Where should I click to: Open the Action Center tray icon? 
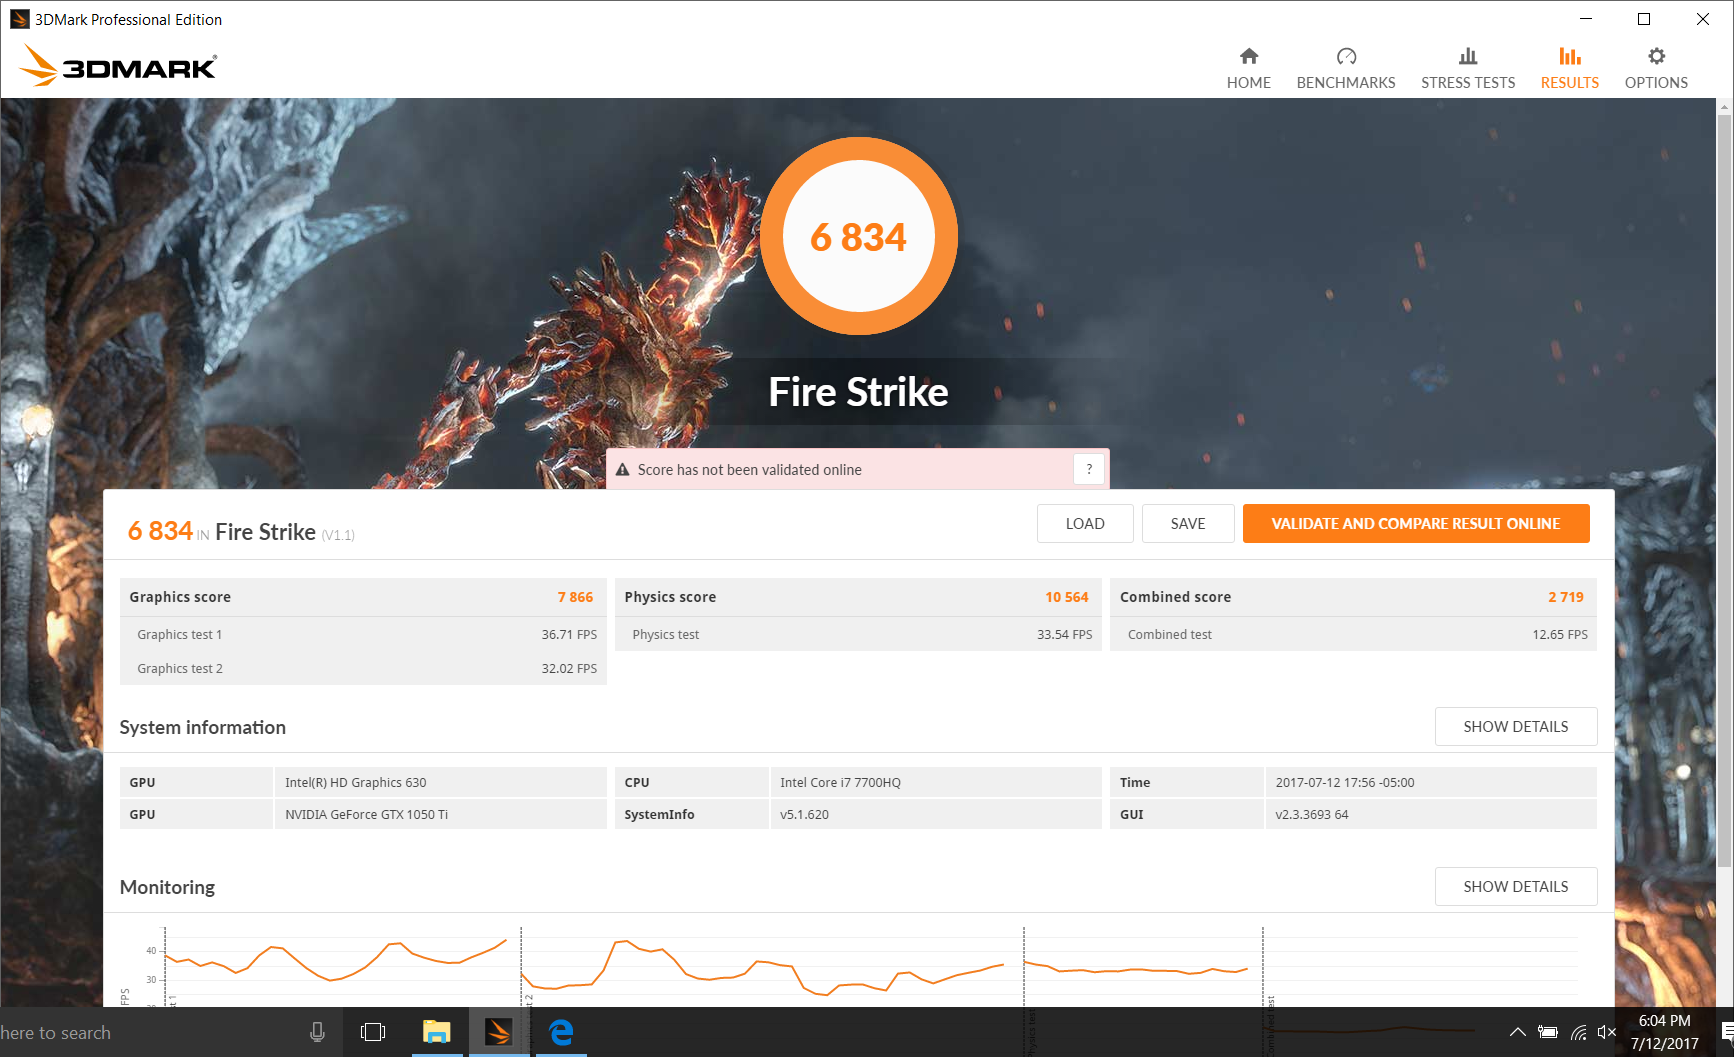pyautogui.click(x=1726, y=1033)
